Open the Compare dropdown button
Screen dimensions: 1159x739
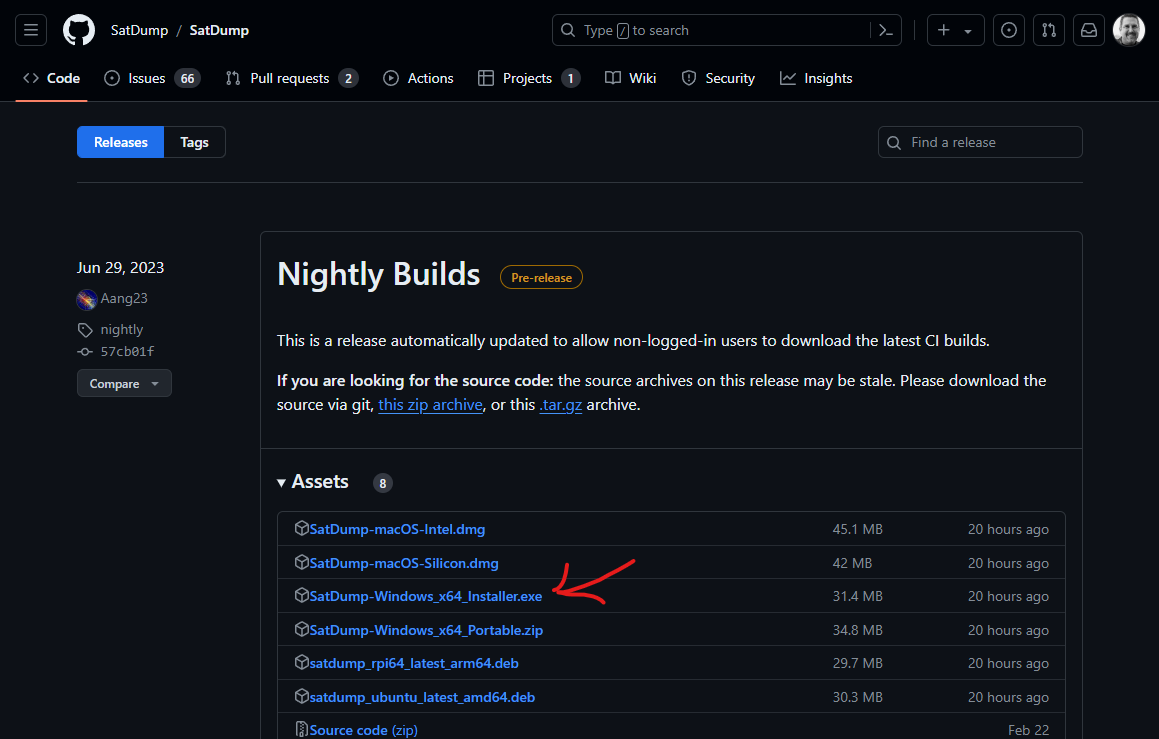click(x=124, y=384)
